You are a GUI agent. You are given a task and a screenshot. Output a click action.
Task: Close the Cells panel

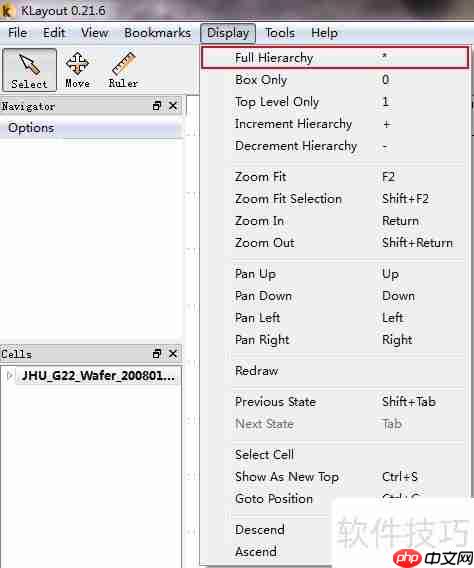tap(173, 354)
